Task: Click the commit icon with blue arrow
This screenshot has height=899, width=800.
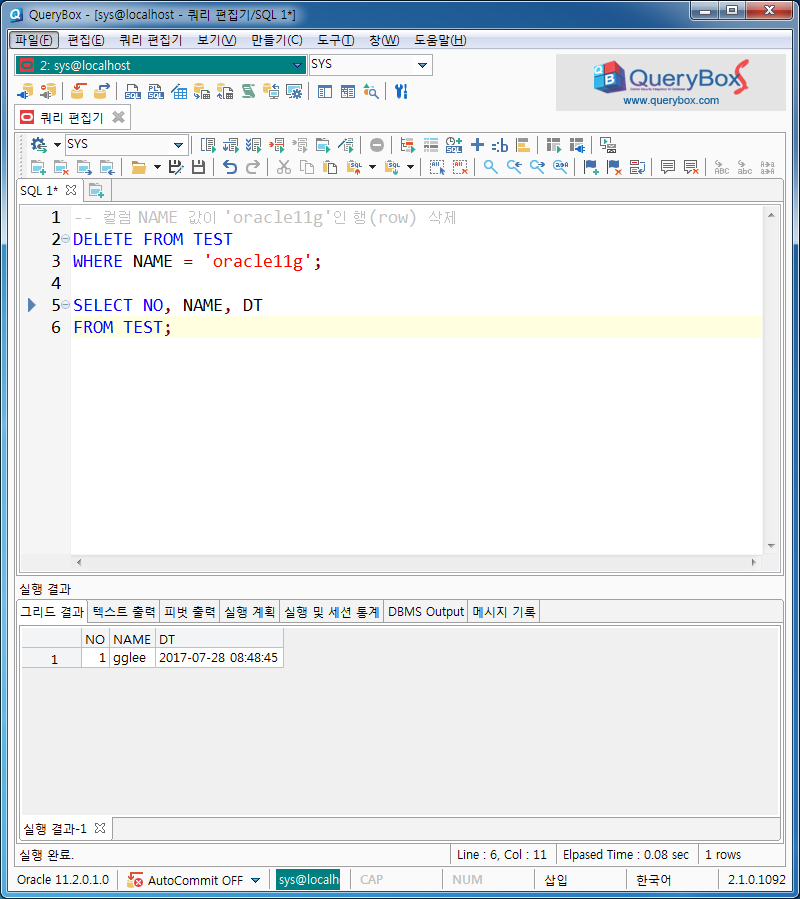Action: click(x=102, y=92)
